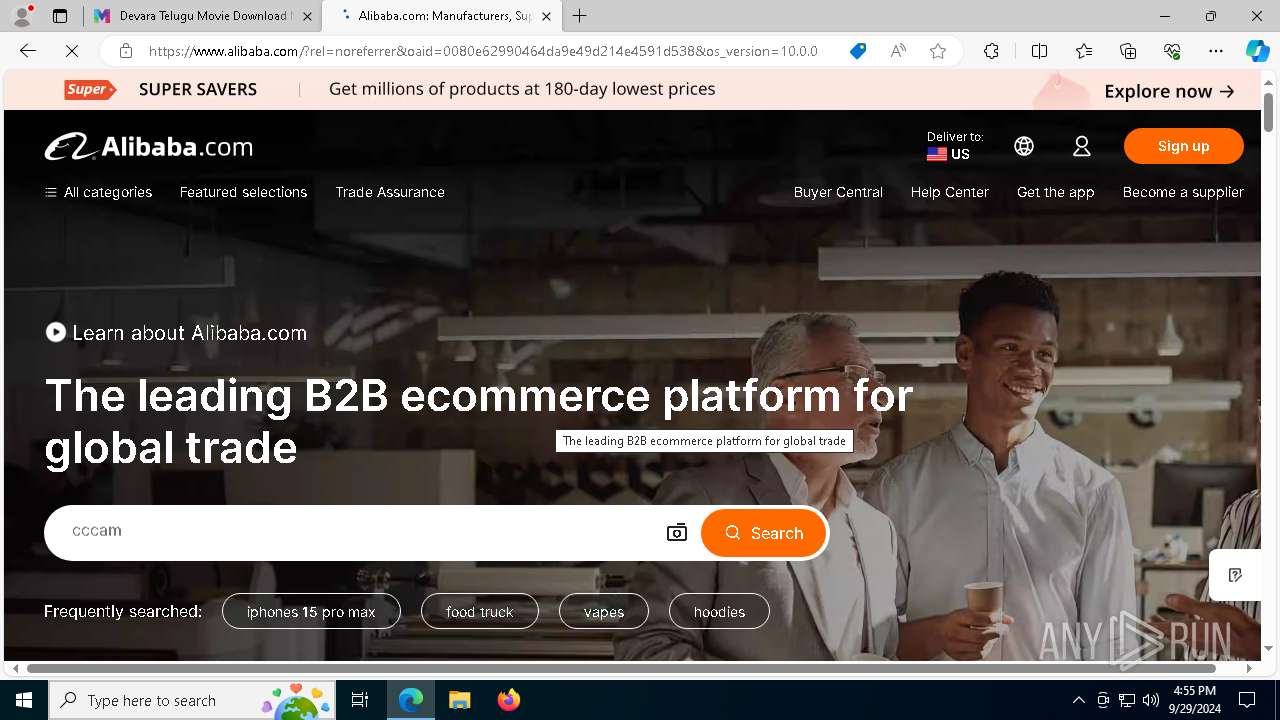Click the browser address bar URL

point(483,51)
